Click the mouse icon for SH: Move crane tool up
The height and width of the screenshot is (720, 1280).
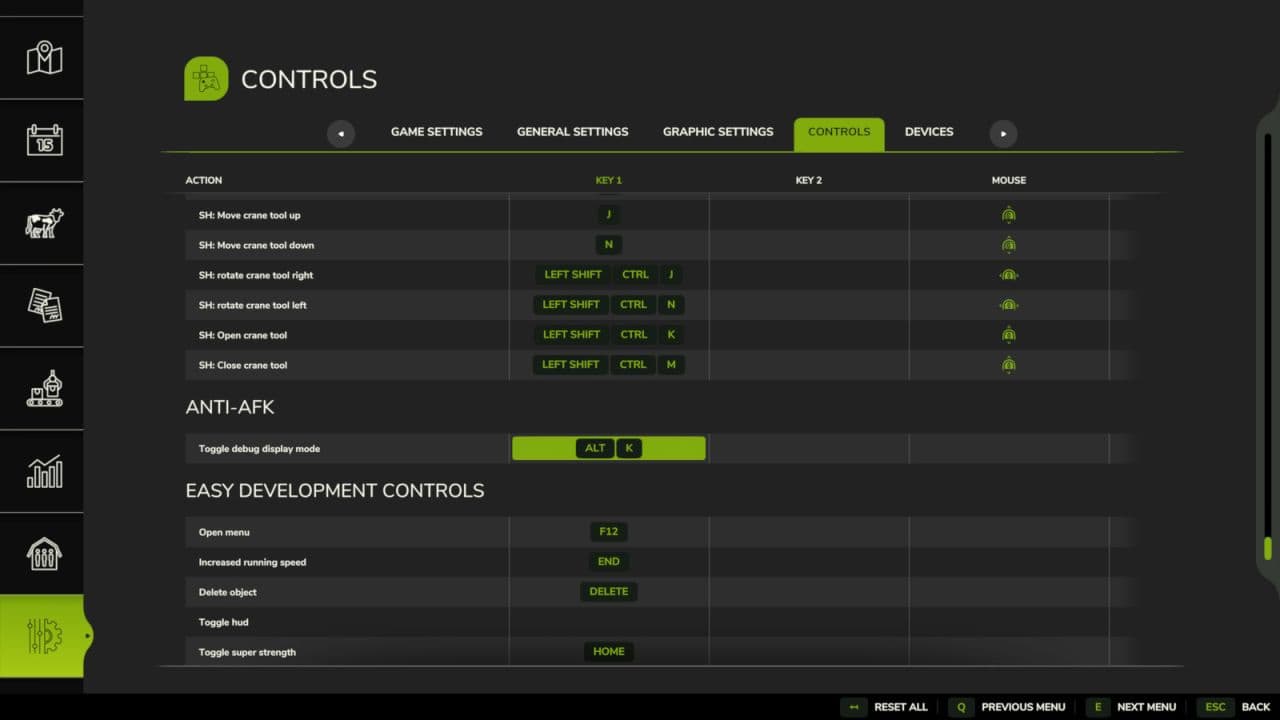pos(1008,214)
